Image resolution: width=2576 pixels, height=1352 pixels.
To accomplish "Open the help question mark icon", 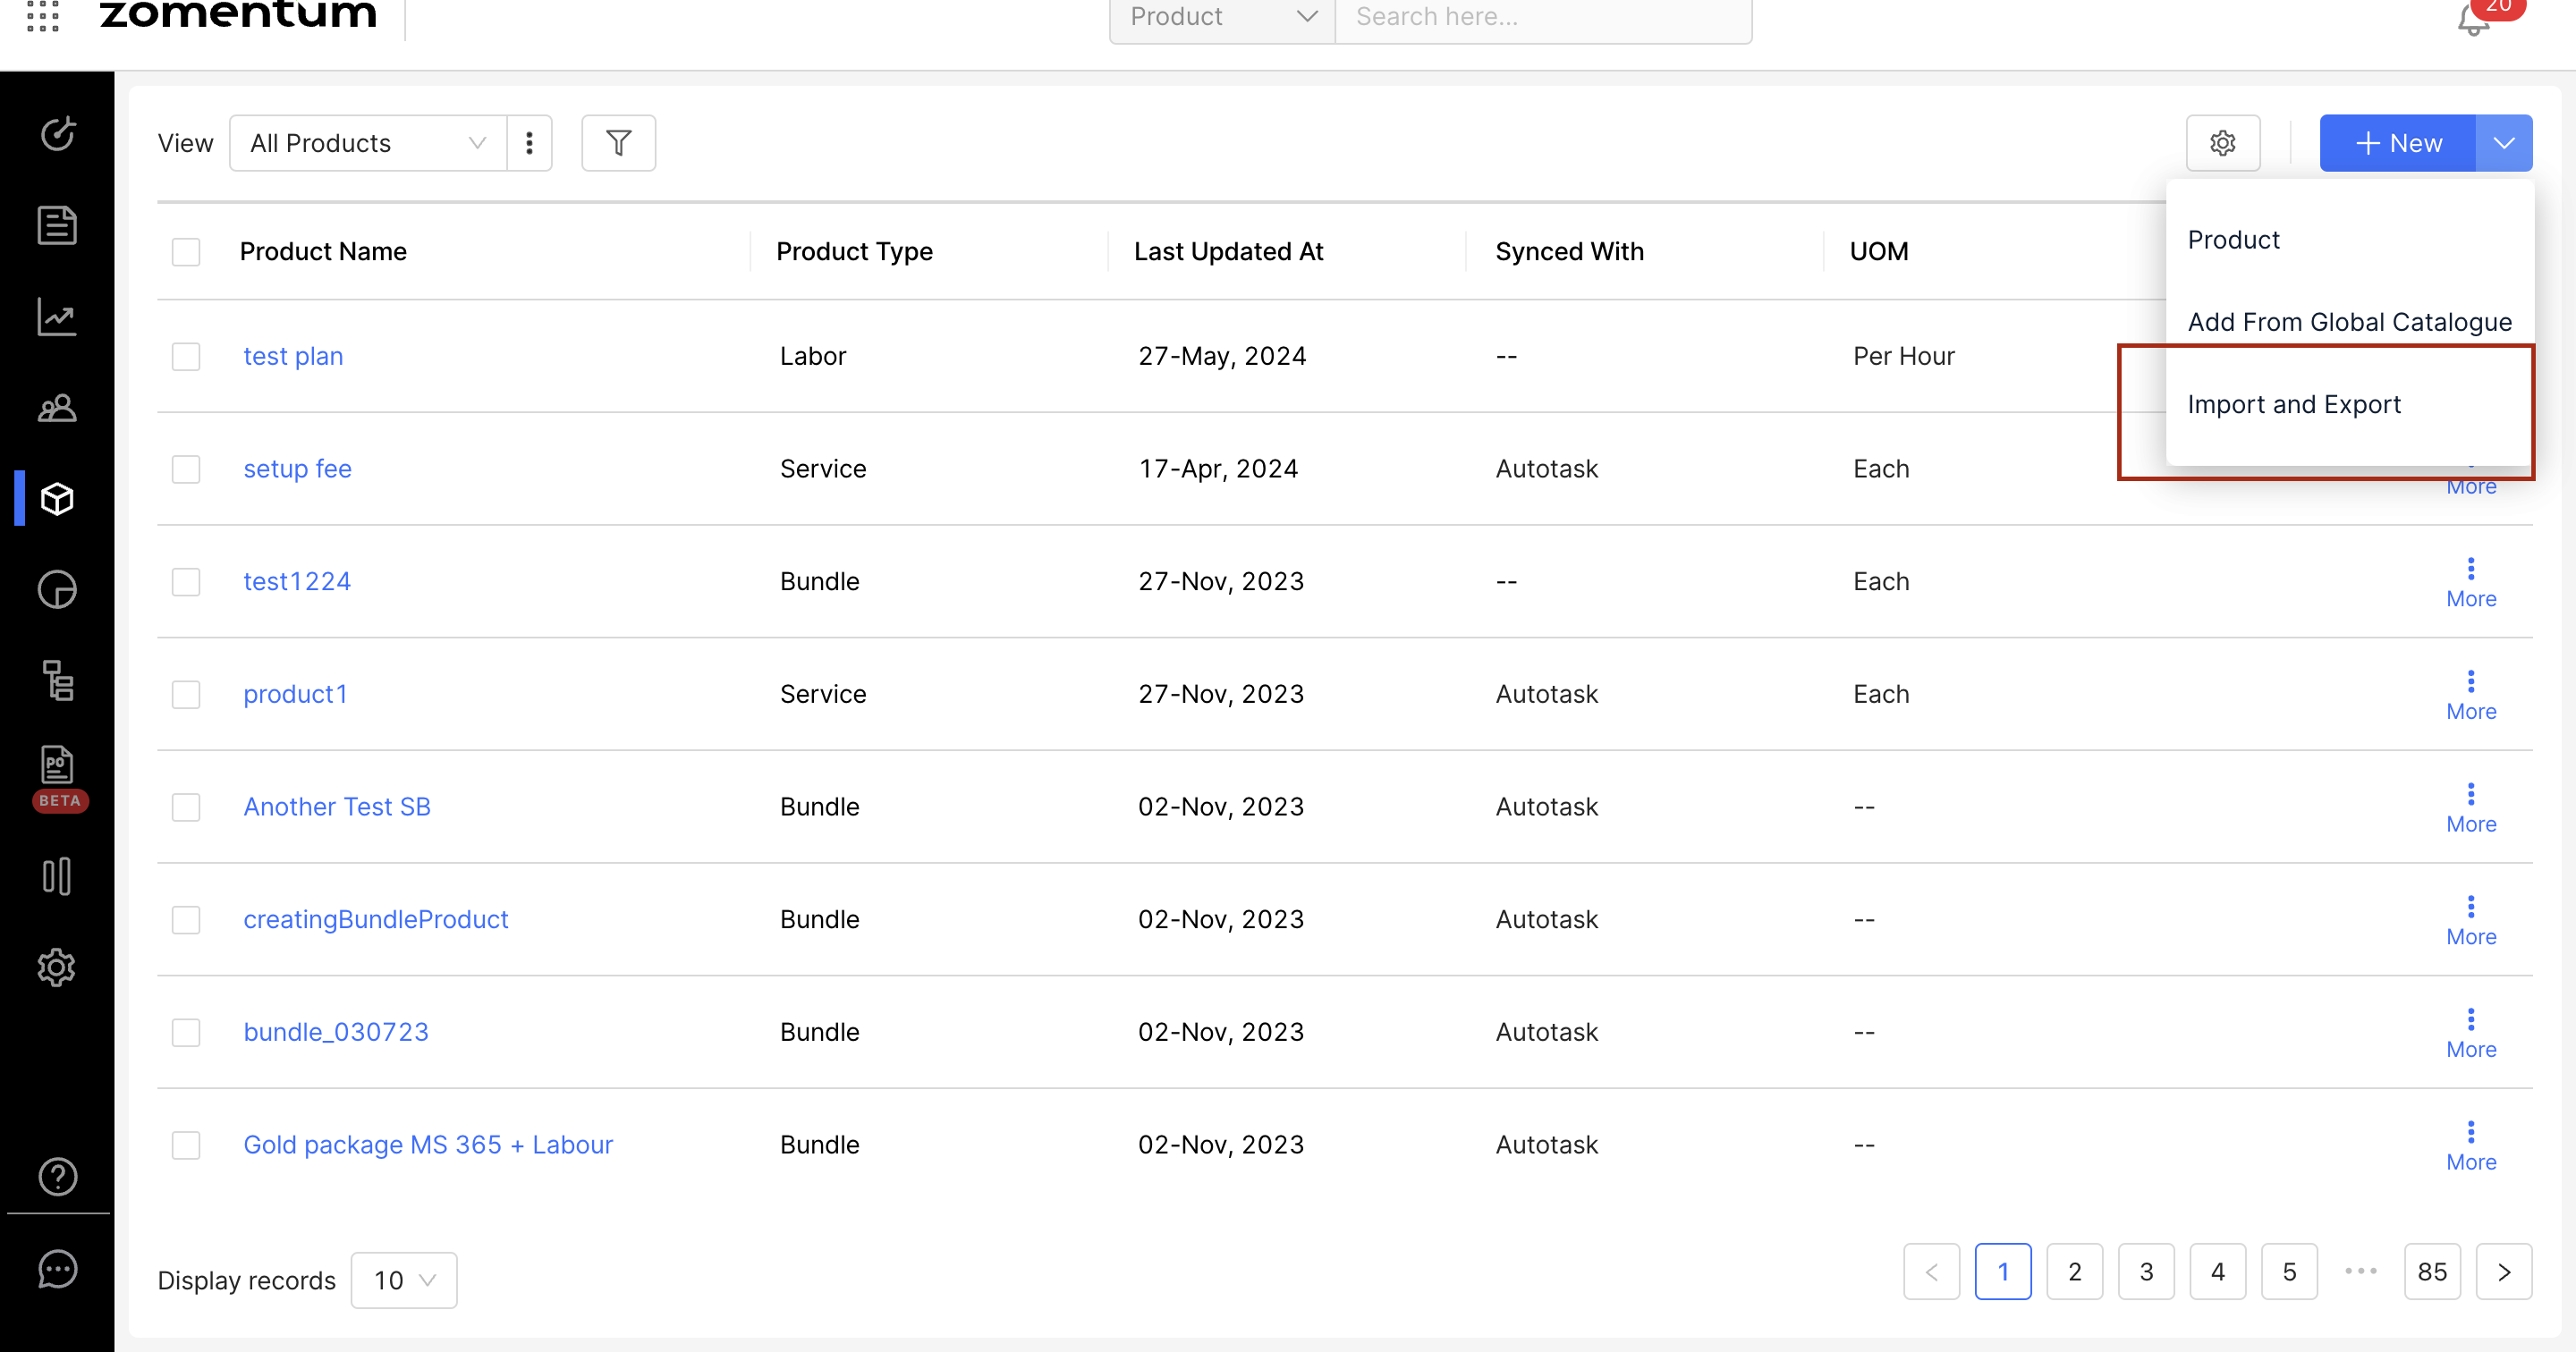I will click(57, 1176).
